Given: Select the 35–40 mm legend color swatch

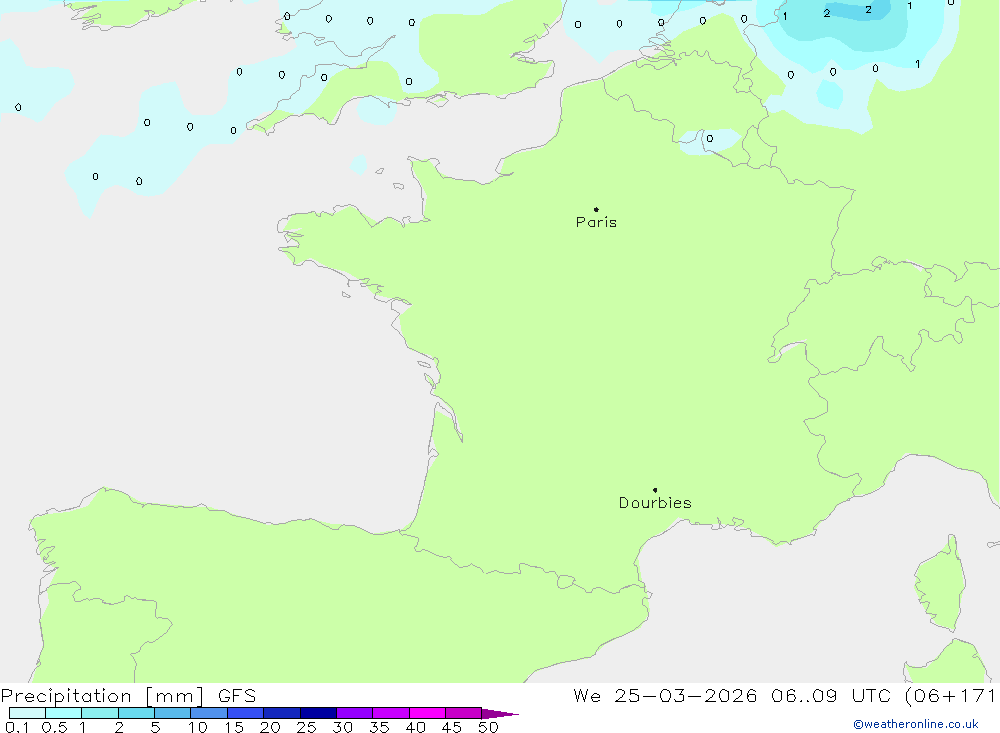Looking at the screenshot, I should click(390, 713).
